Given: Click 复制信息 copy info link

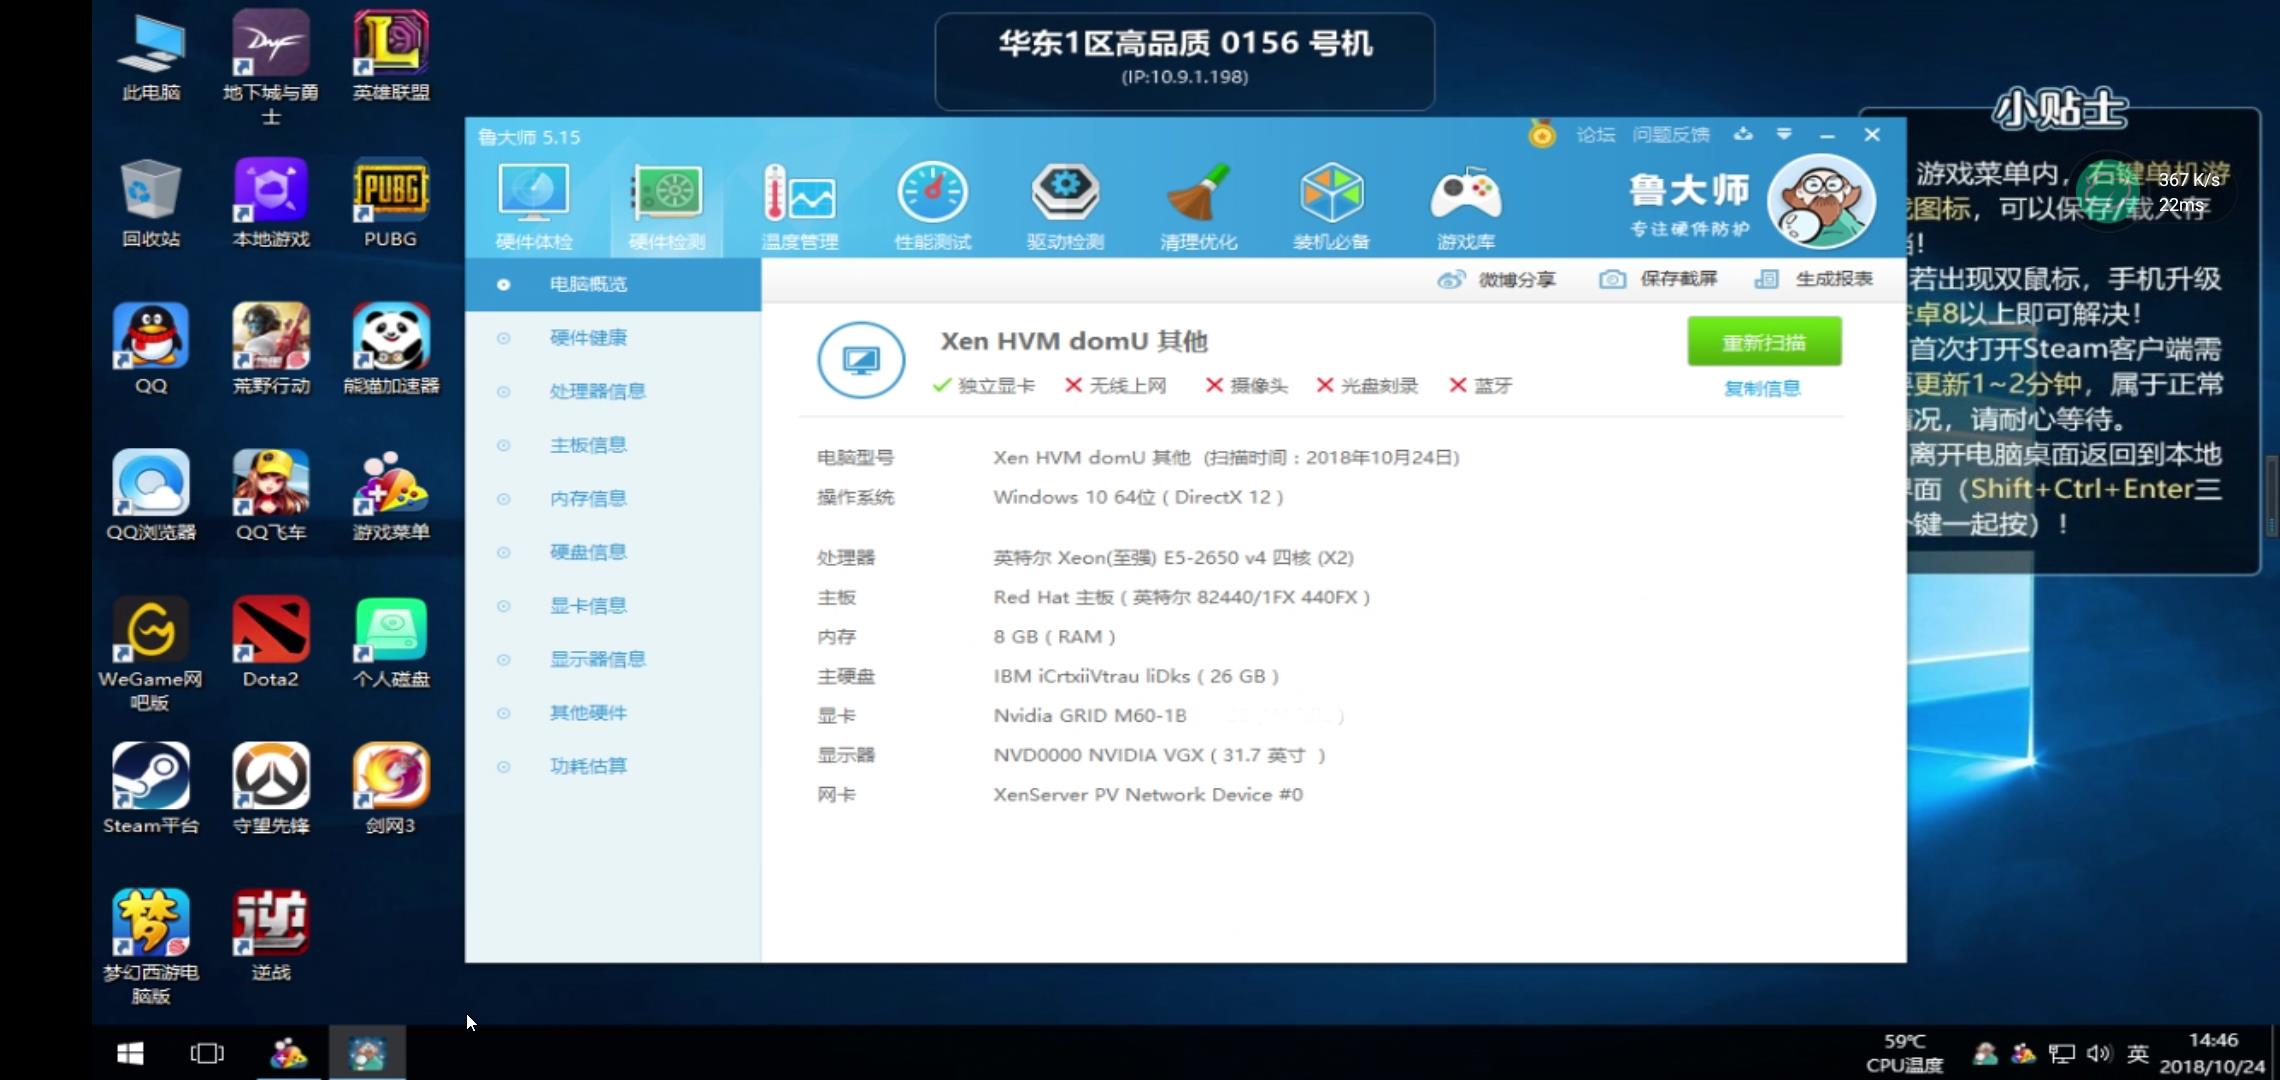Looking at the screenshot, I should (x=1762, y=388).
